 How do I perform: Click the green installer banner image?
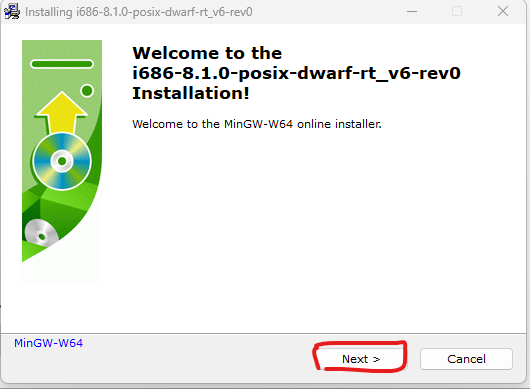click(62, 162)
